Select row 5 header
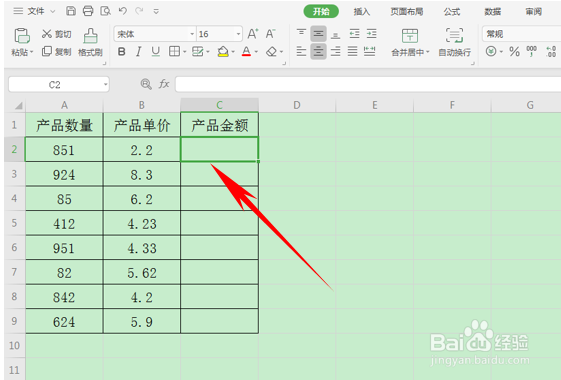The height and width of the screenshot is (380, 561). [x=14, y=223]
